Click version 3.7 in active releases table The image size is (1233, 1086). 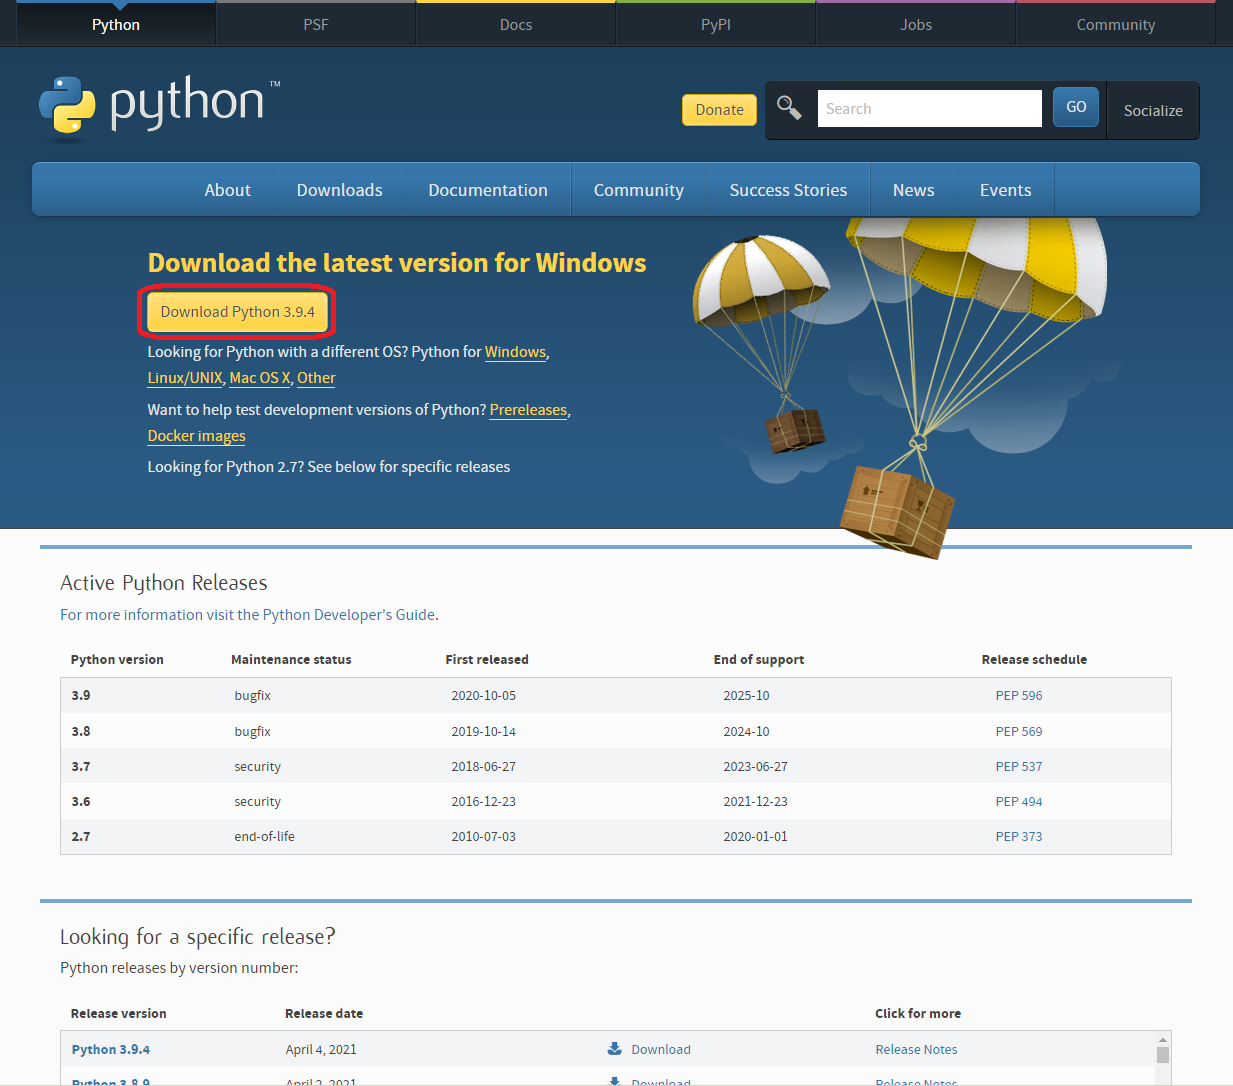(81, 767)
